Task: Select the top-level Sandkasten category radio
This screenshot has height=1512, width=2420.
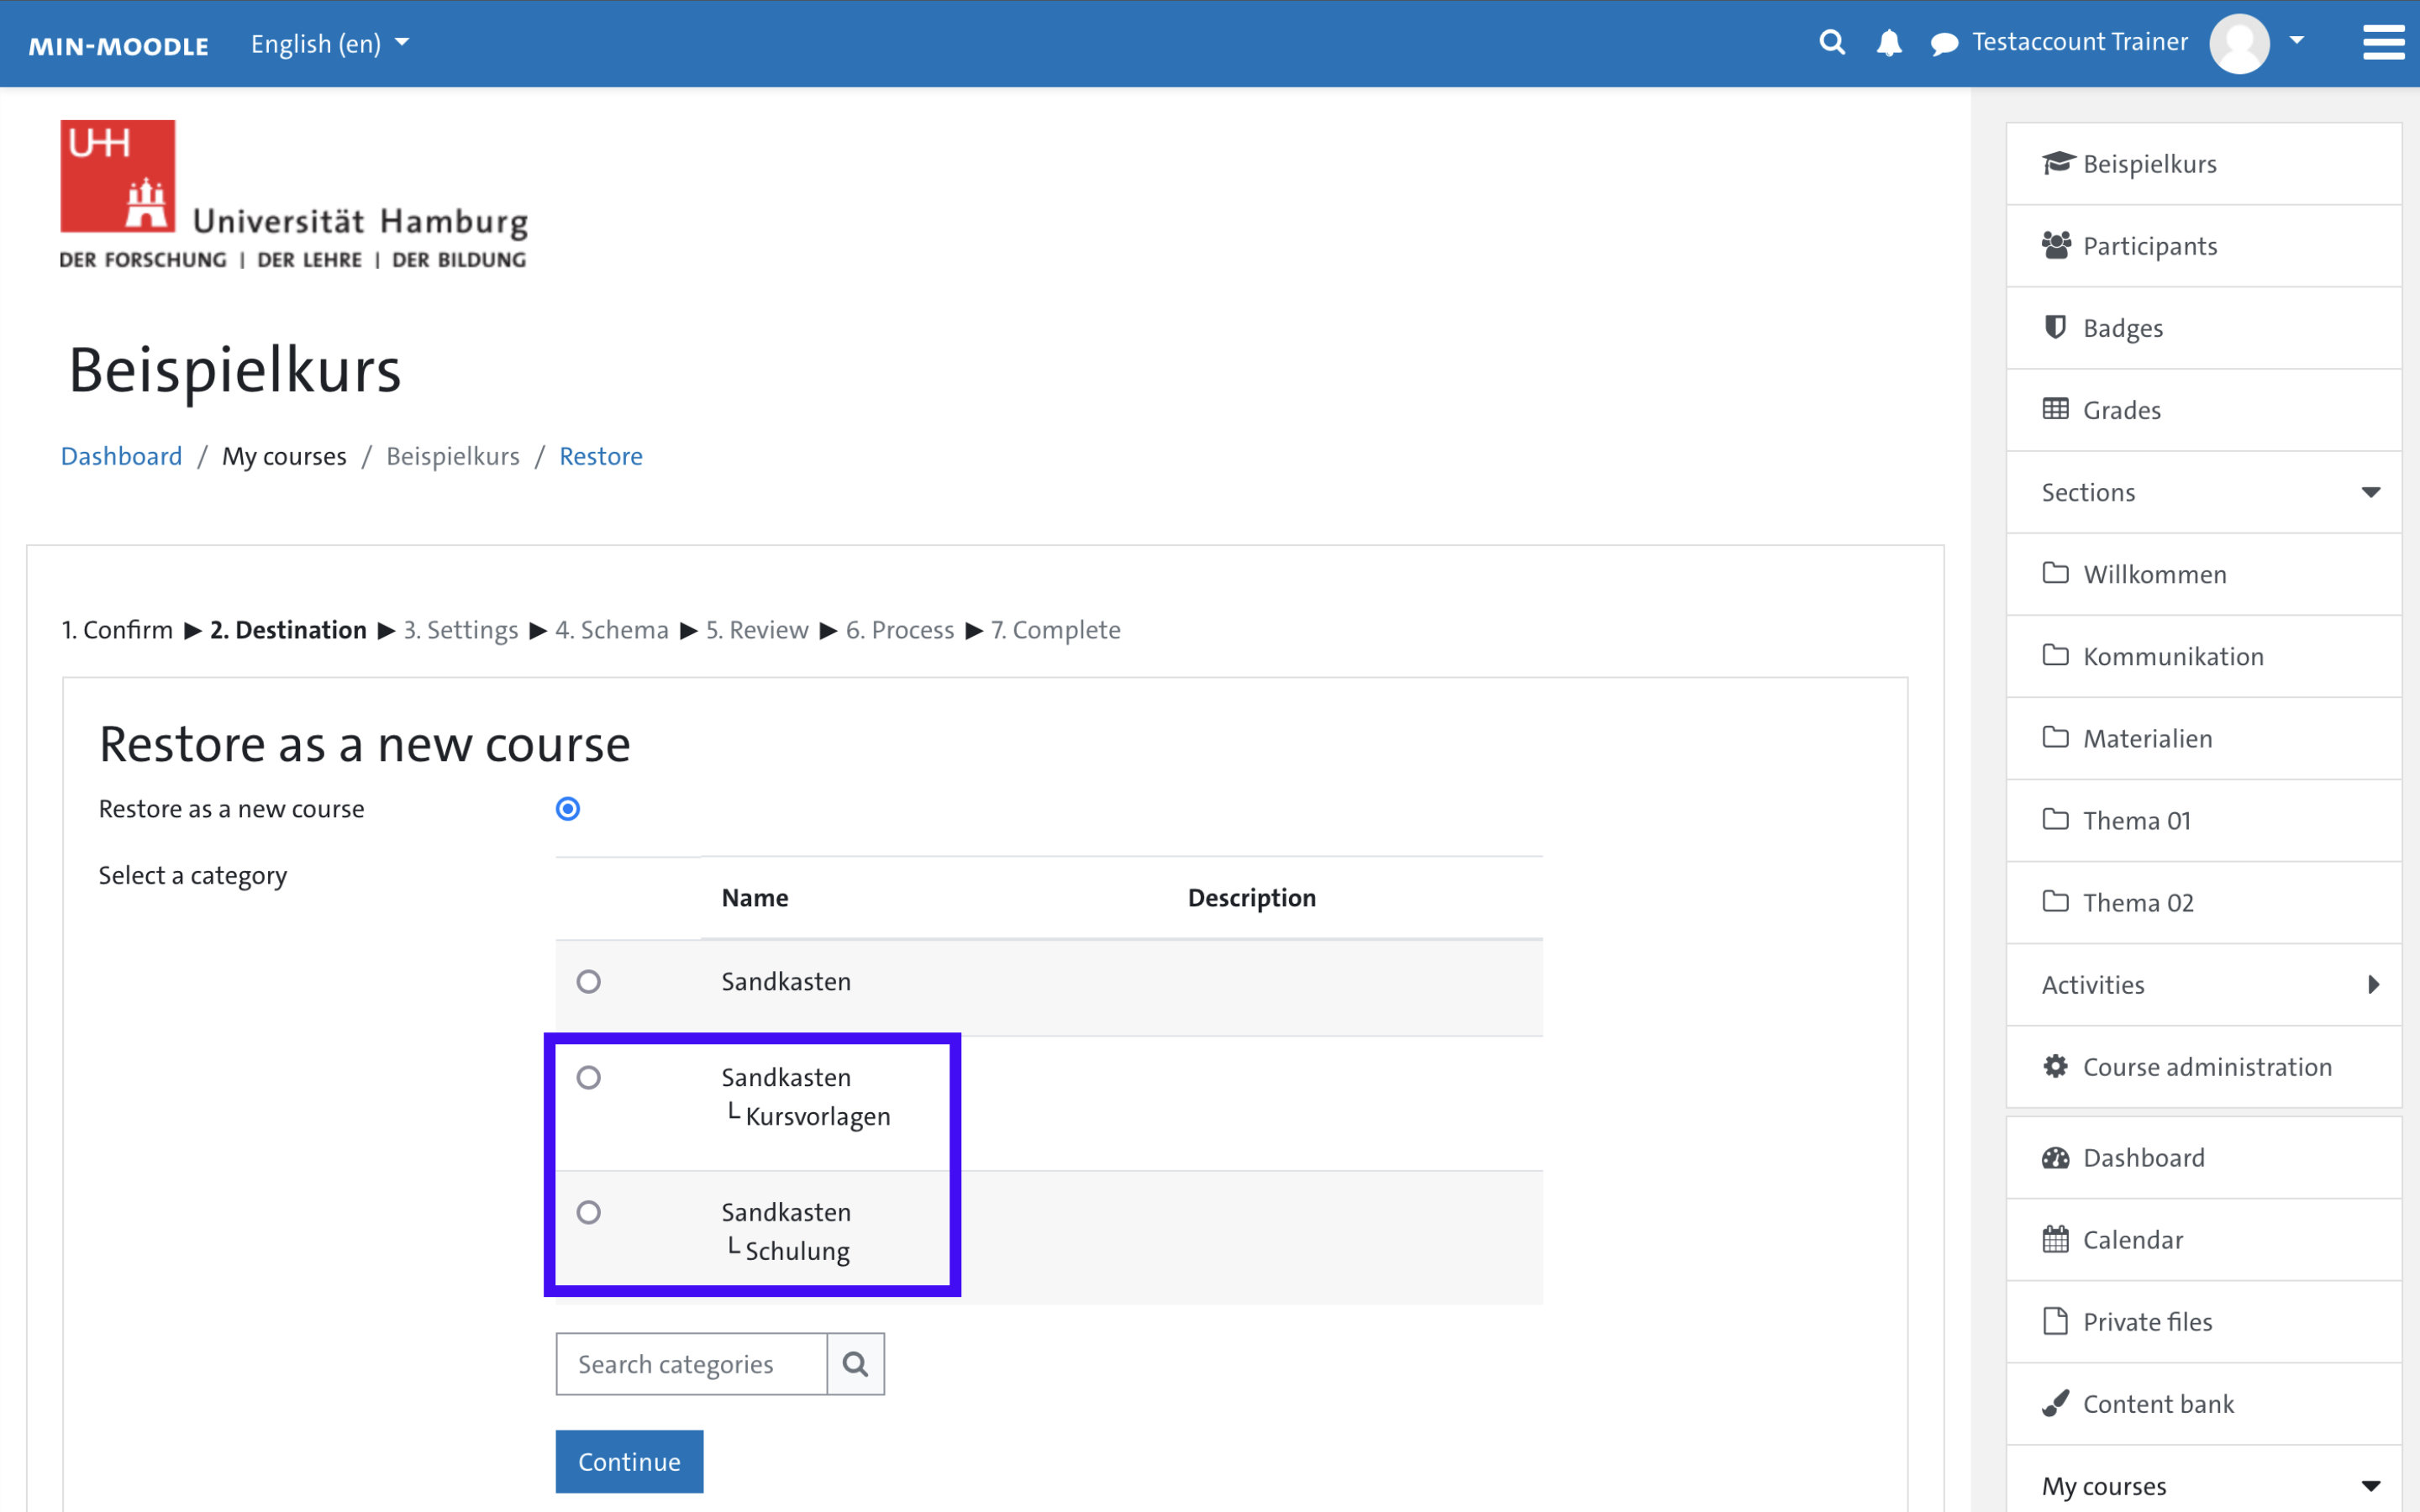Action: (589, 981)
